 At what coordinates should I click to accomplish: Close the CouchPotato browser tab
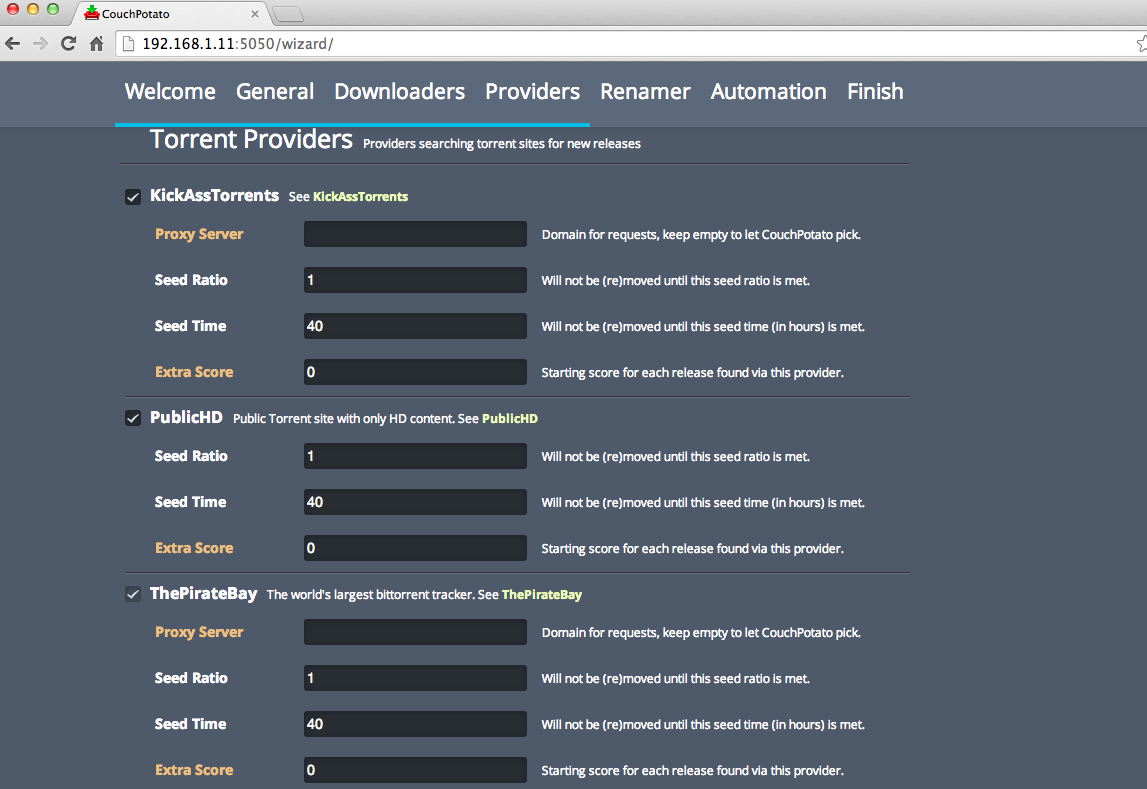coord(255,14)
